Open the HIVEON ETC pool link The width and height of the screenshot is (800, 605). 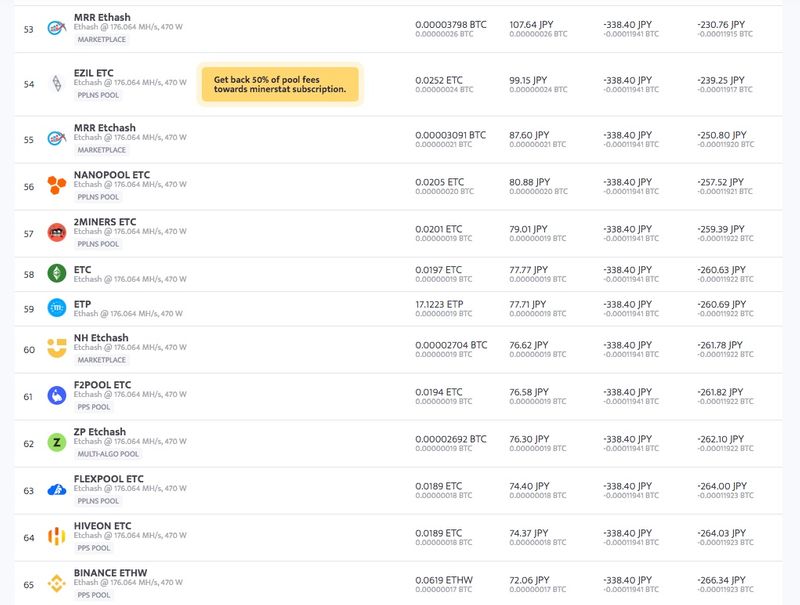coord(102,526)
